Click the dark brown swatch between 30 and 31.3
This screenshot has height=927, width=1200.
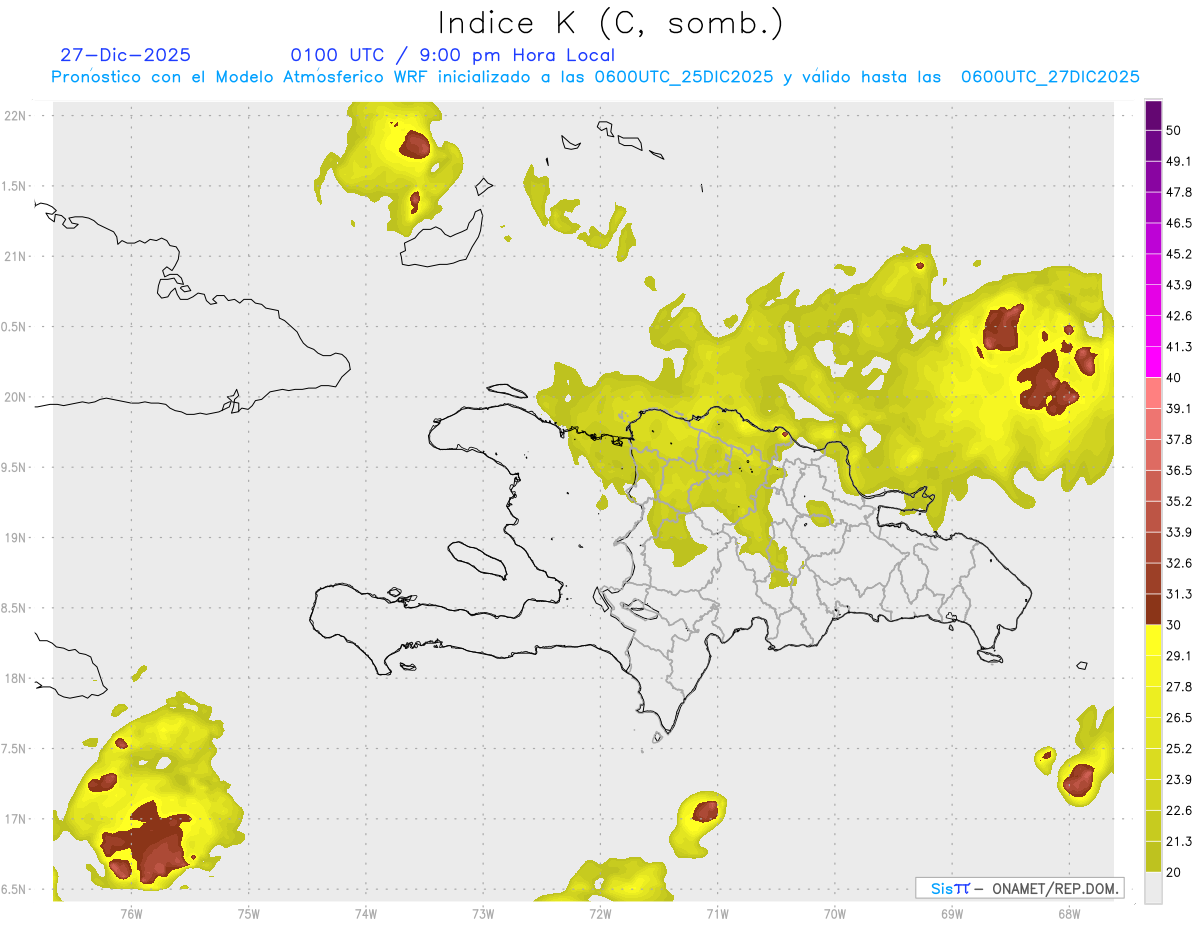(x=1153, y=609)
